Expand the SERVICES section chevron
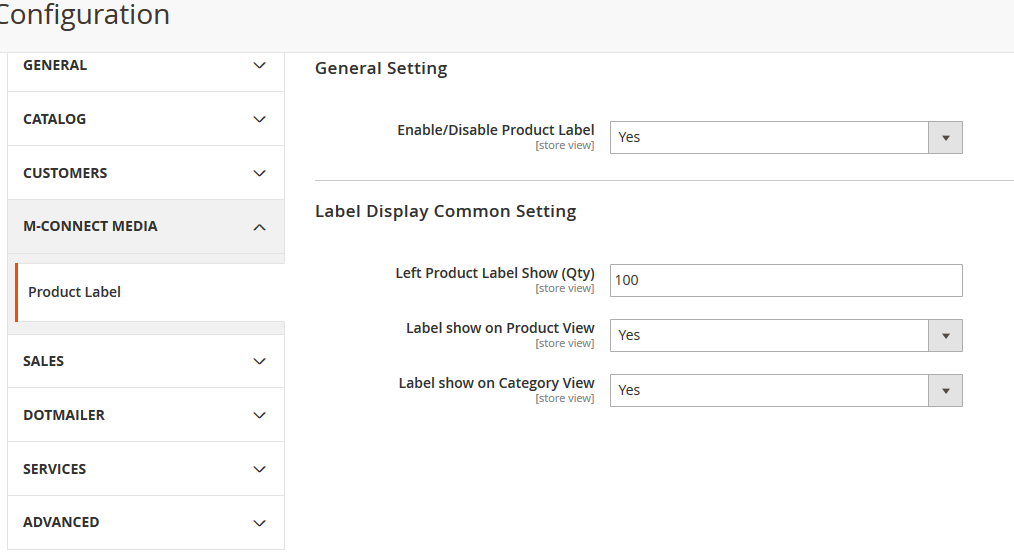 (x=259, y=470)
